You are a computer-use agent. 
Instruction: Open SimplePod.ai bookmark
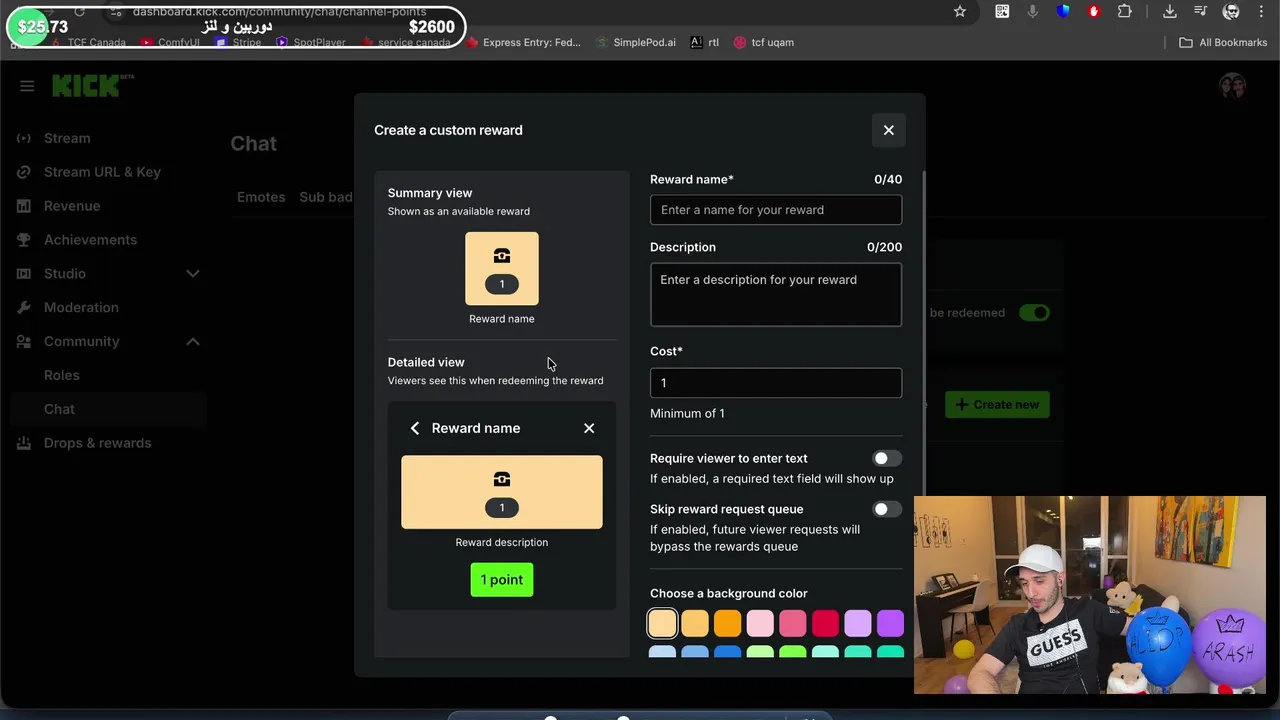pyautogui.click(x=636, y=43)
